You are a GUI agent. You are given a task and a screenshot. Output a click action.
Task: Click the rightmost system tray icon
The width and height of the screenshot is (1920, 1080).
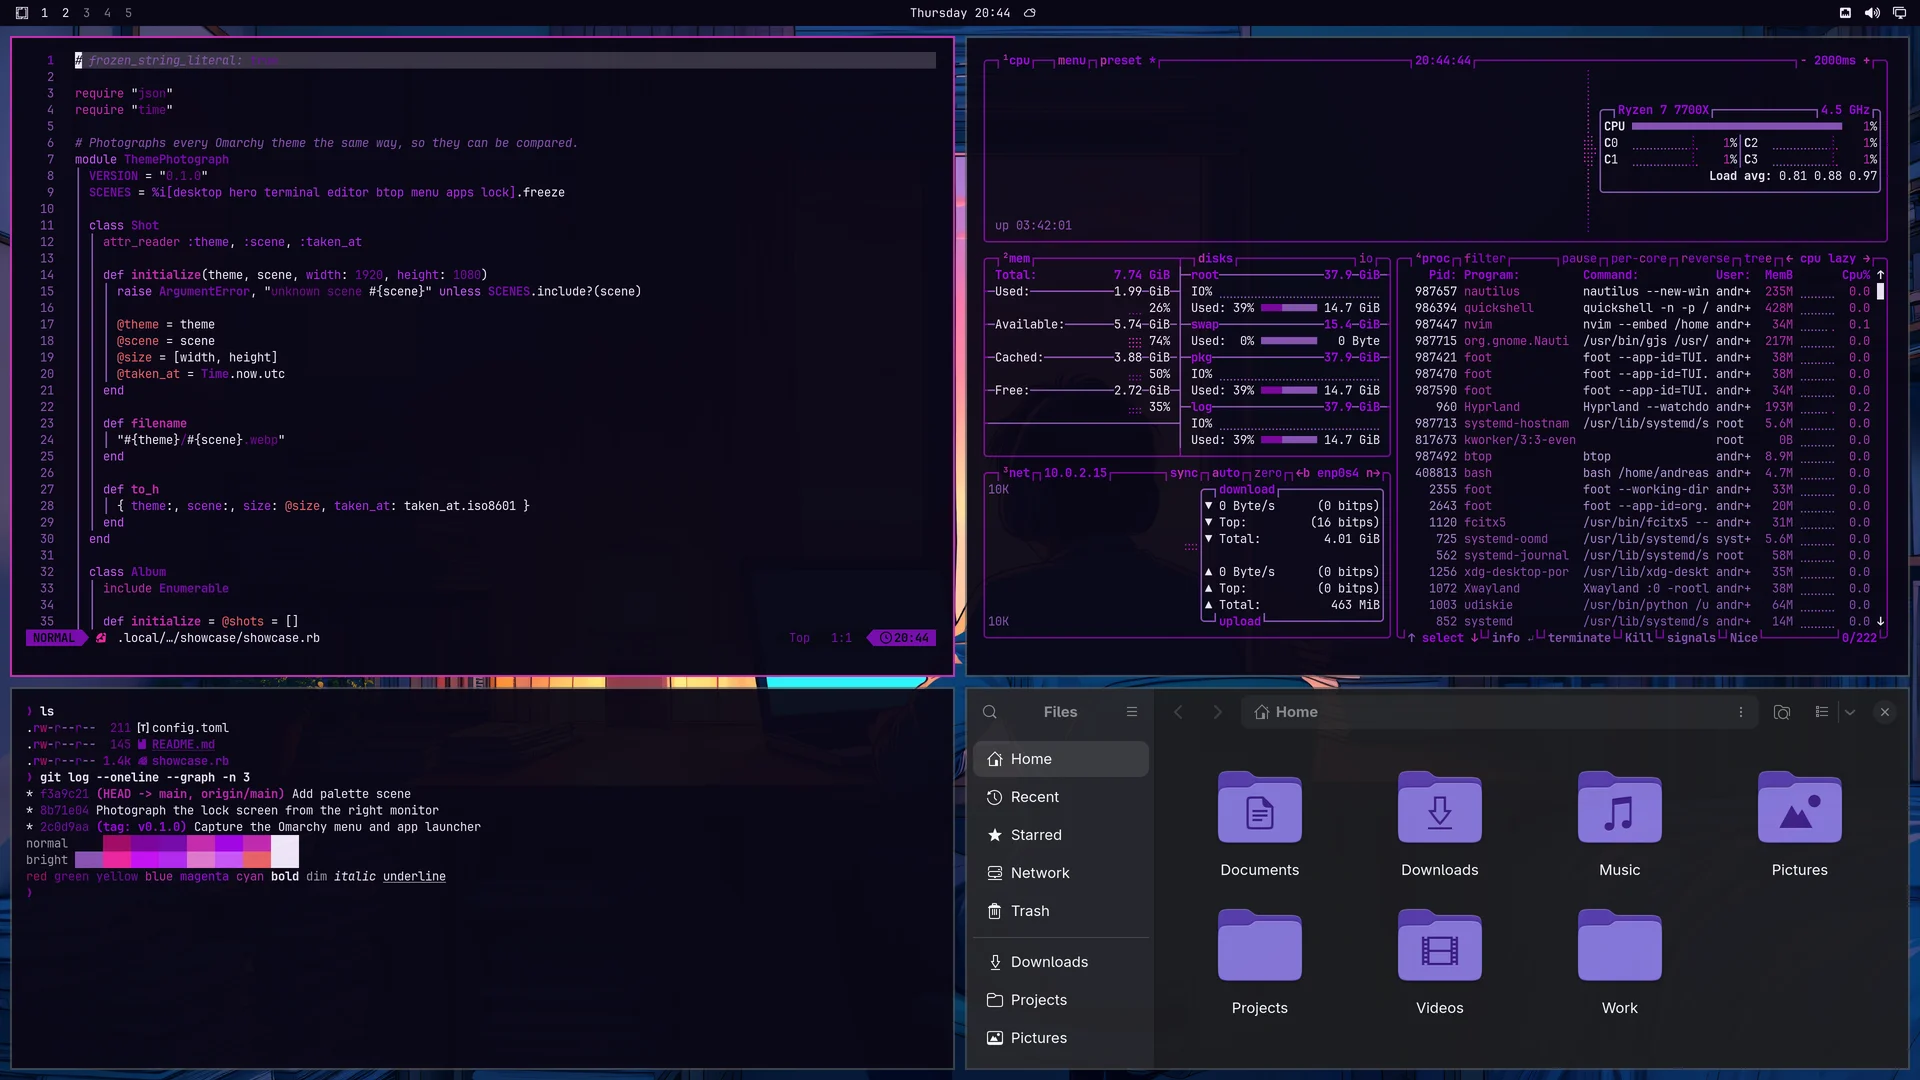coord(1899,13)
